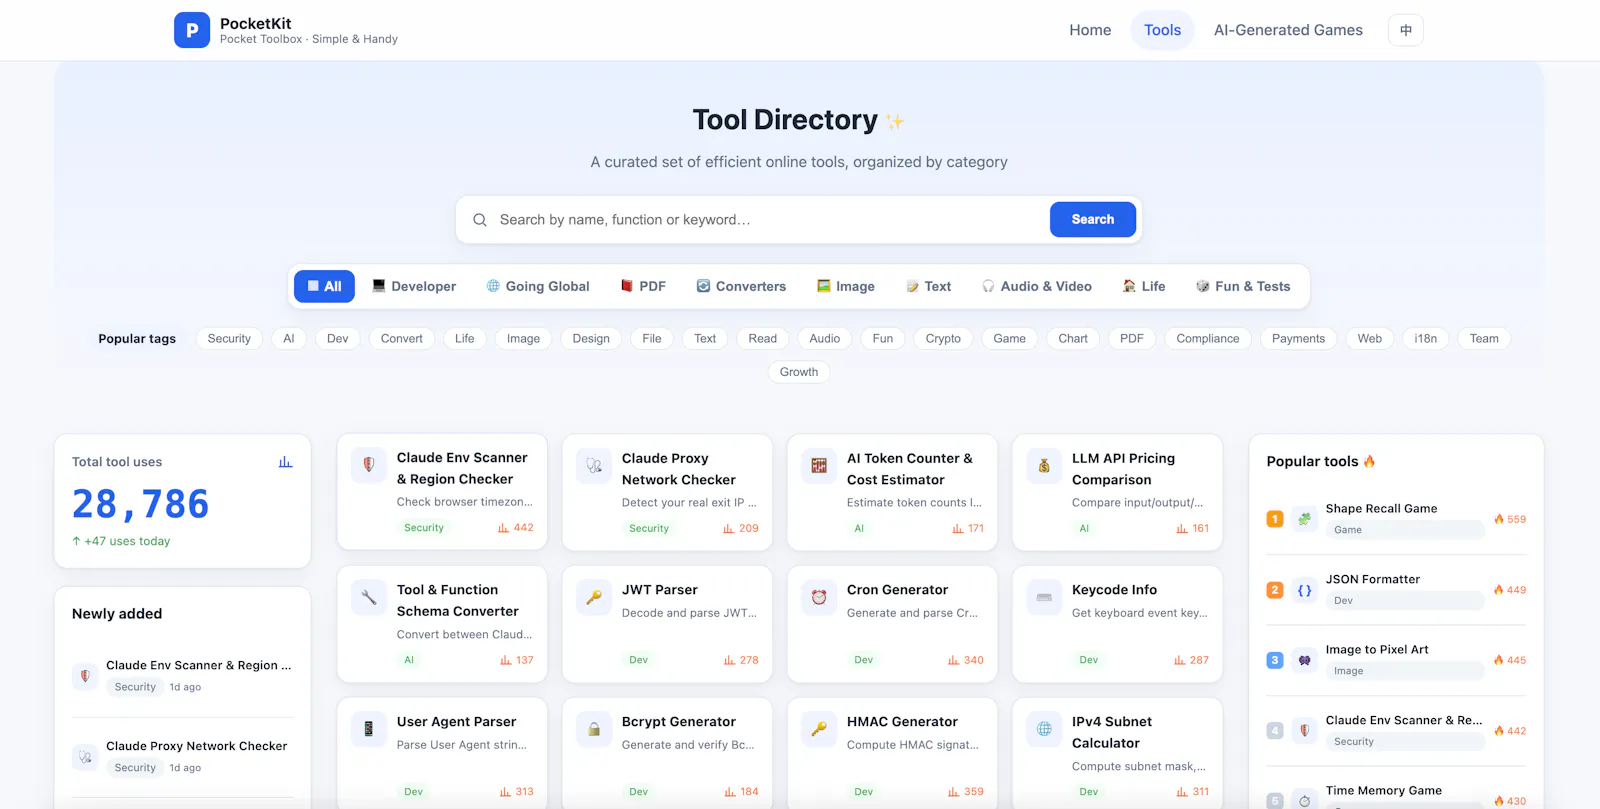Open the Keycode Info tool title
The height and width of the screenshot is (809, 1600).
pyautogui.click(x=1114, y=590)
